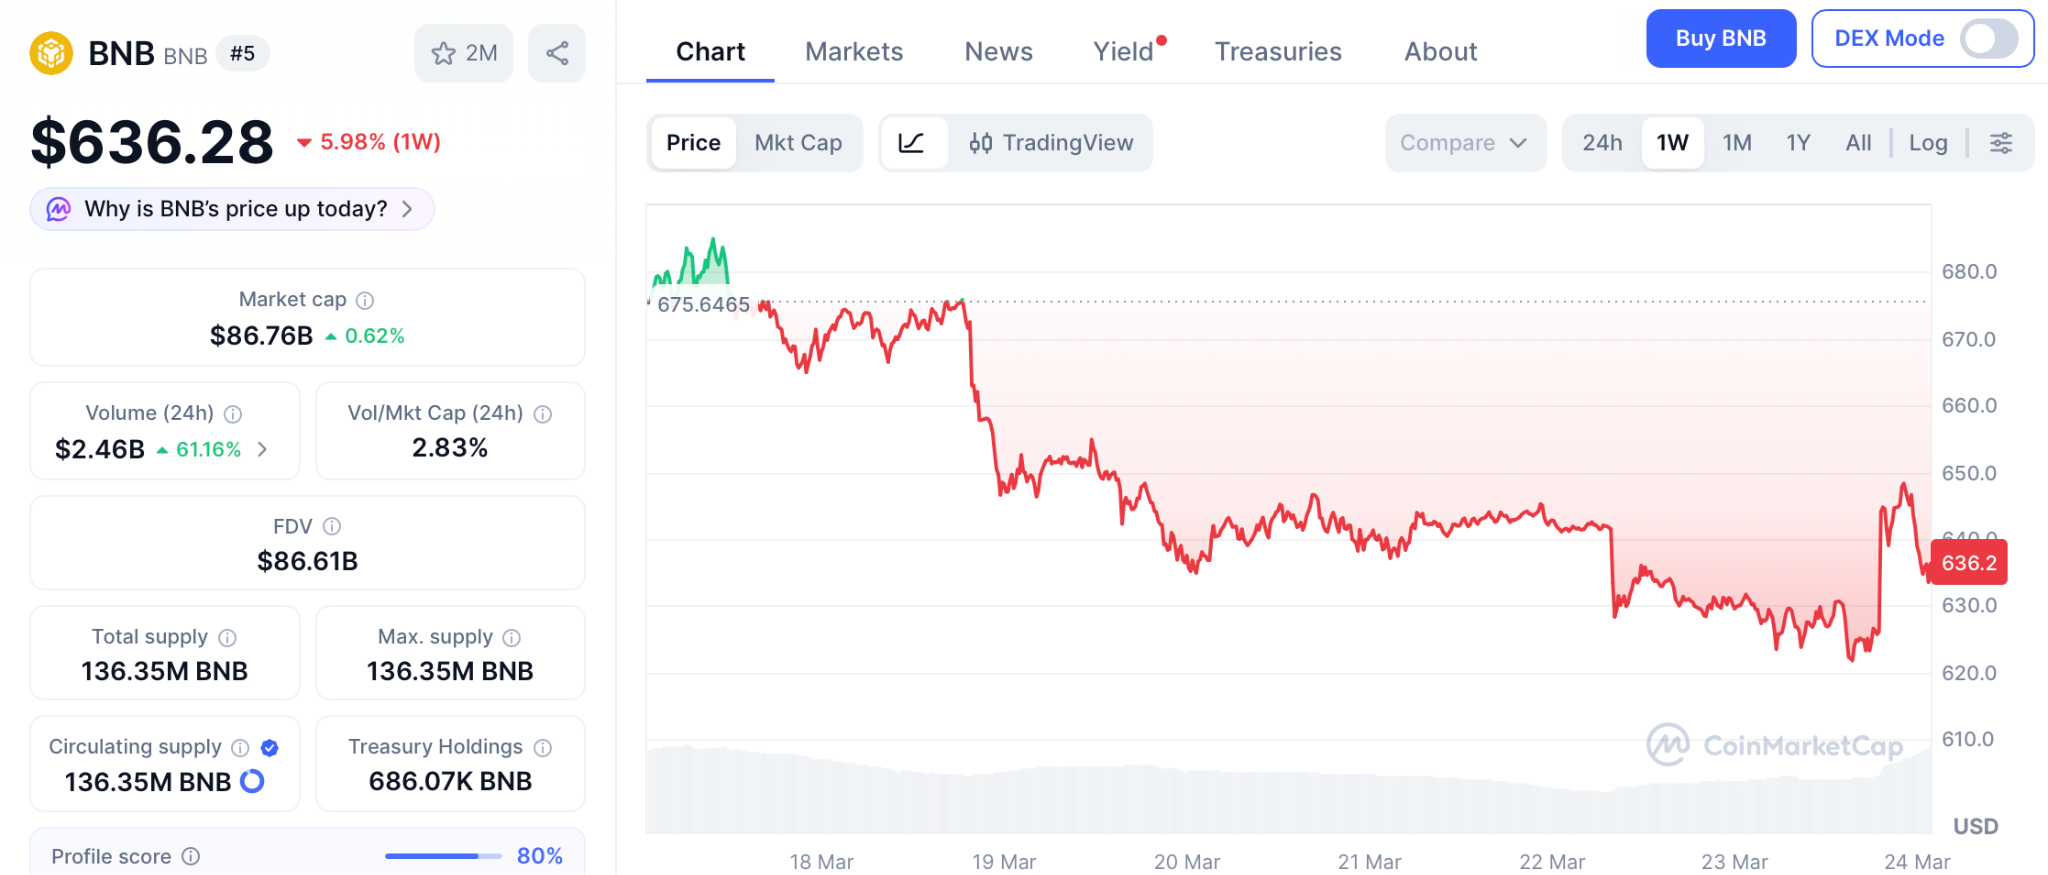Screen dimensions: 2048x875
Task: Open the Markets tab
Action: pyautogui.click(x=854, y=52)
